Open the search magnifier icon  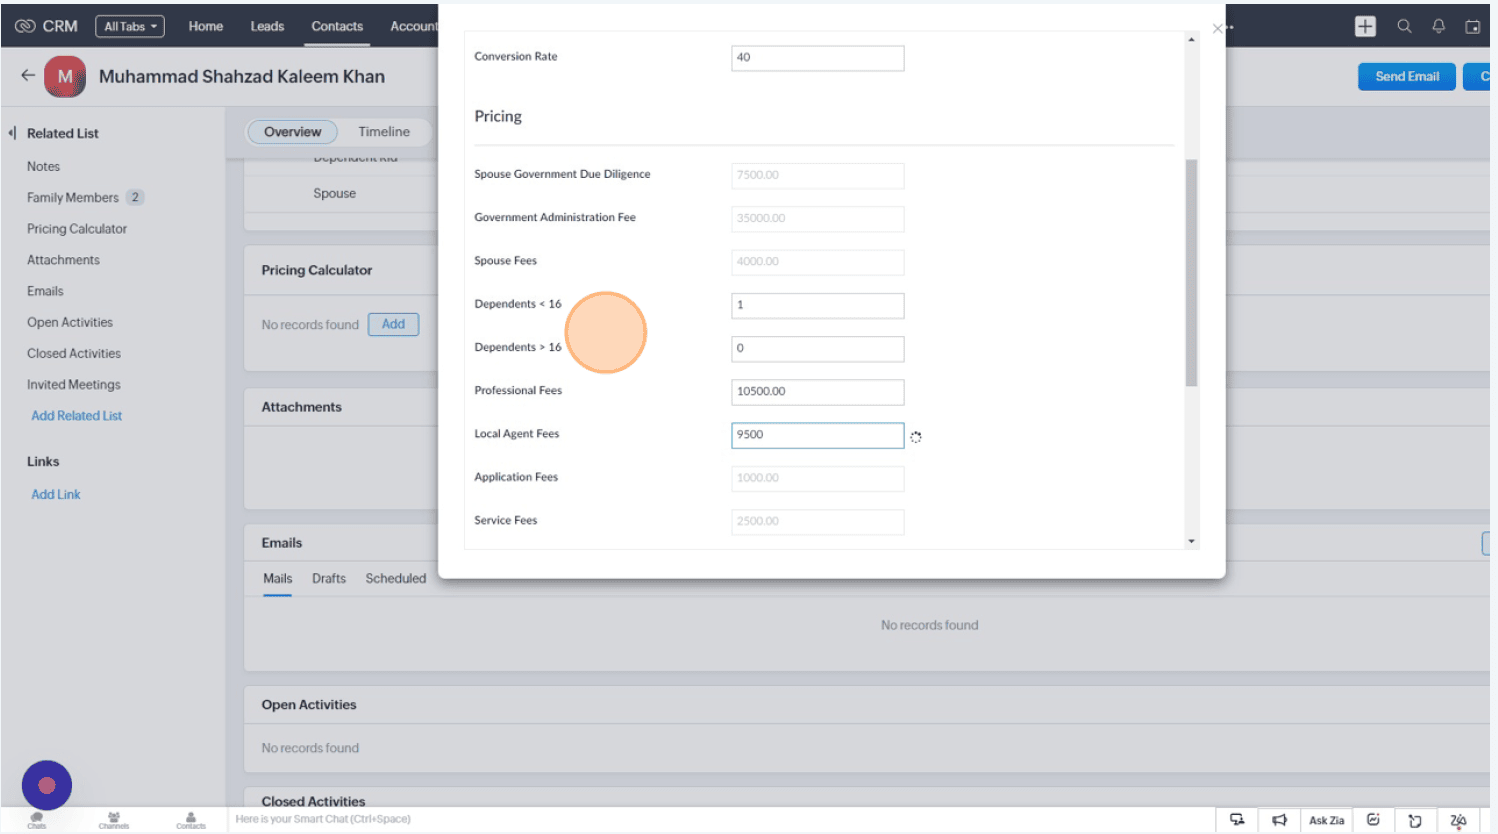[1404, 27]
